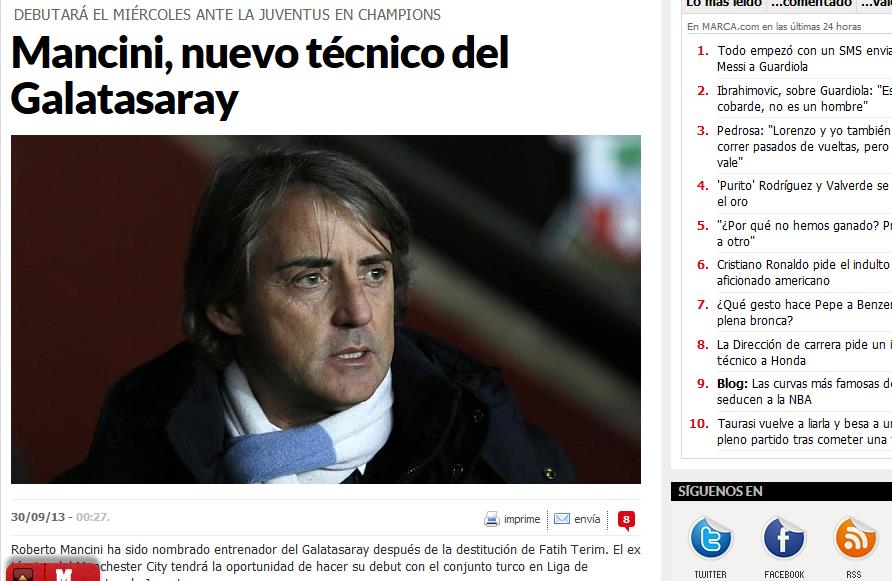Image resolution: width=892 pixels, height=581 pixels.
Task: Click the envelope icon beside envía
Action: pos(561,518)
